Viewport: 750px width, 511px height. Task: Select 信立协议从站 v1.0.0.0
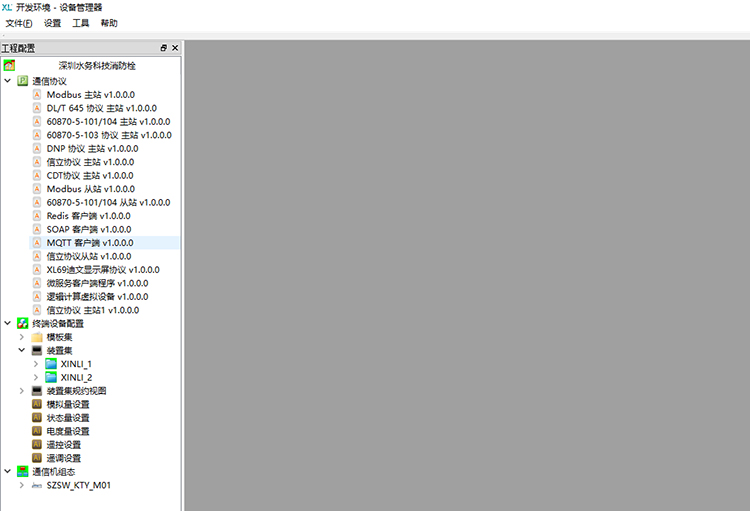(x=89, y=256)
